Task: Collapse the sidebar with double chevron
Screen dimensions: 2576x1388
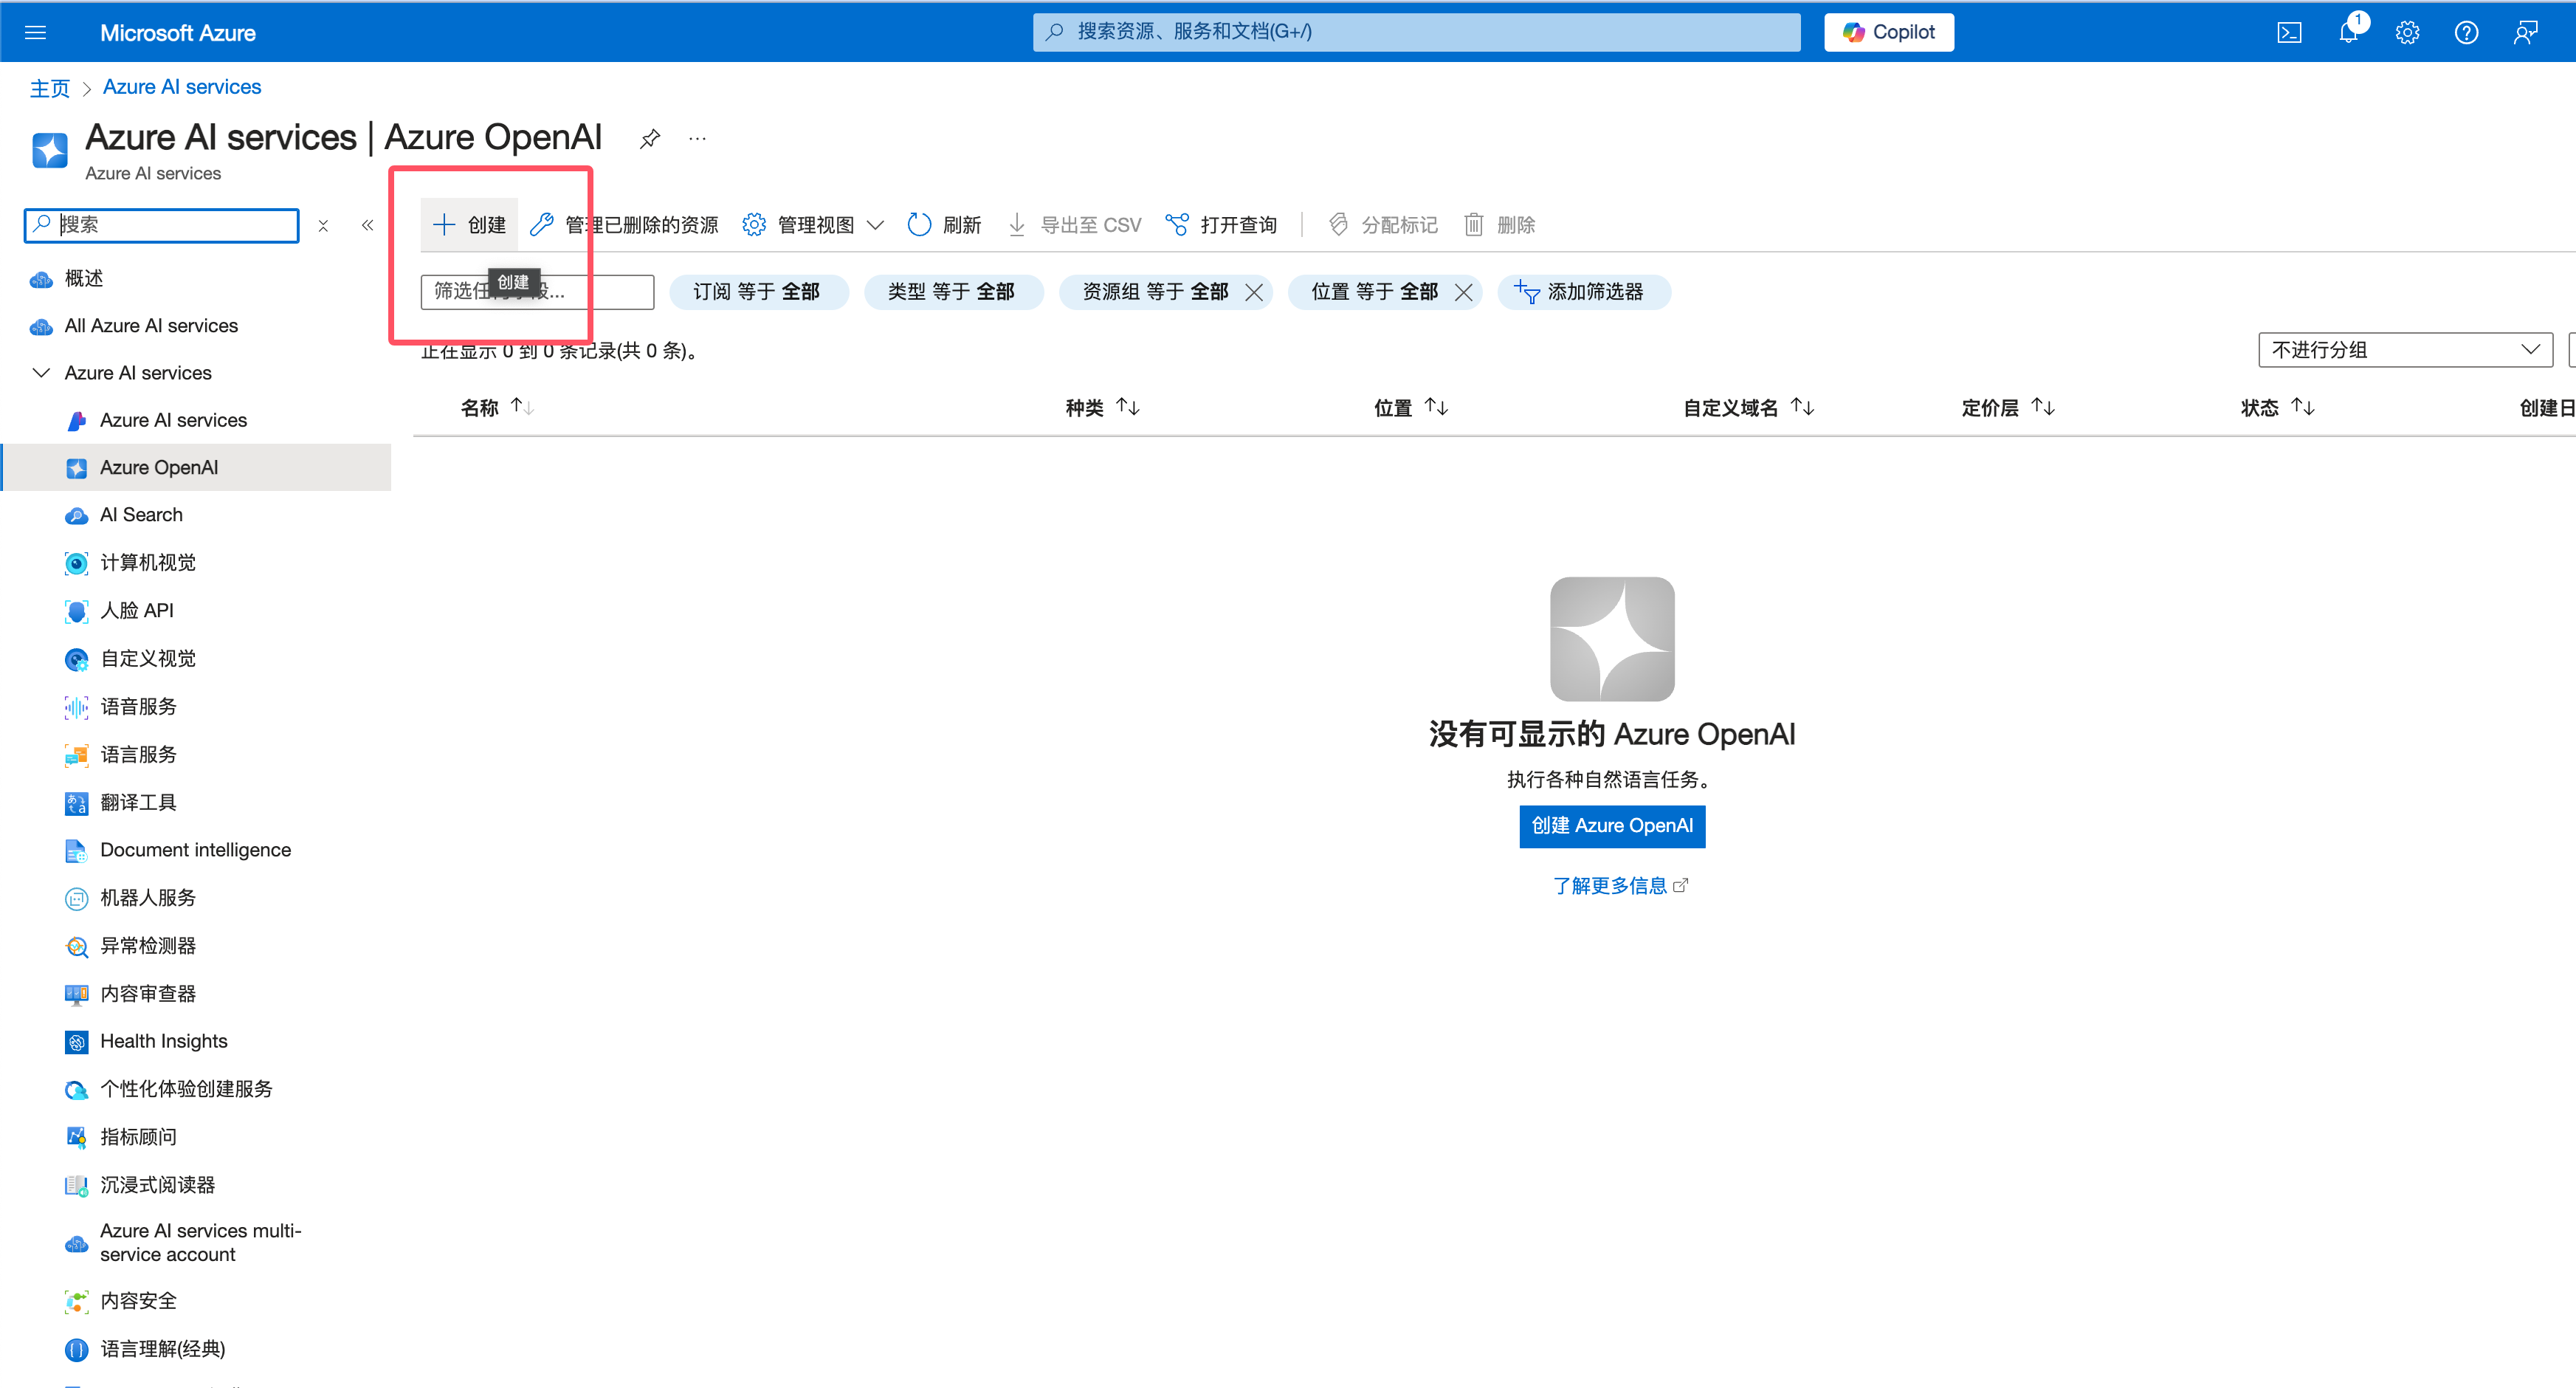Action: coord(367,226)
